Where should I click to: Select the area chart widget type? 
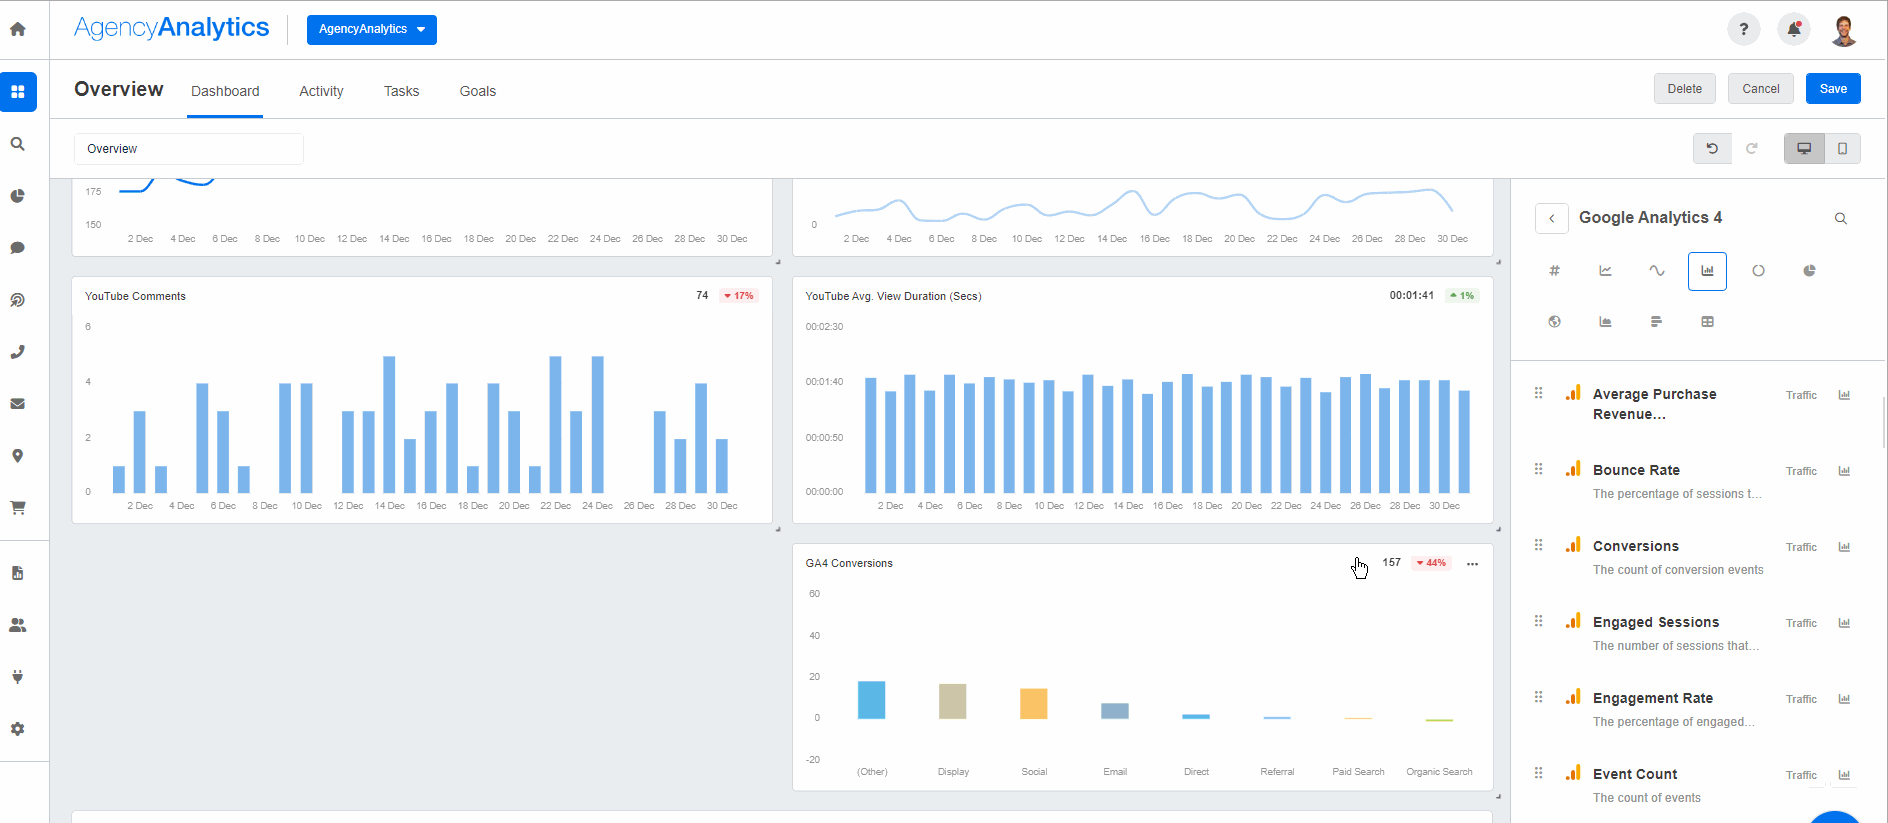tap(1606, 322)
